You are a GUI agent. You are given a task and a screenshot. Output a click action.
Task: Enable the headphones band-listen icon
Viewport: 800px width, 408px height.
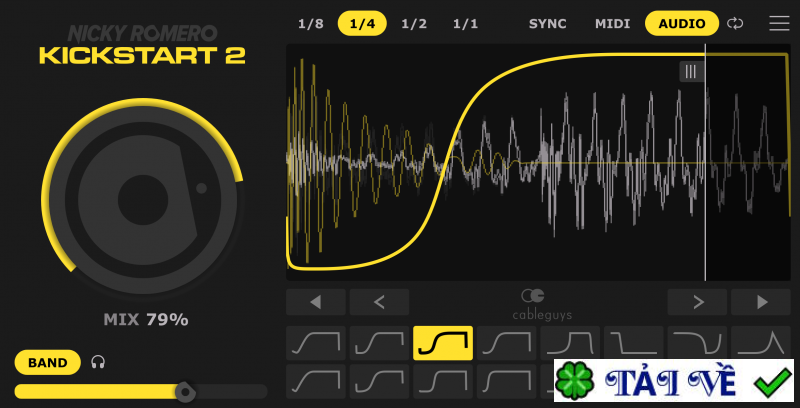coord(98,362)
